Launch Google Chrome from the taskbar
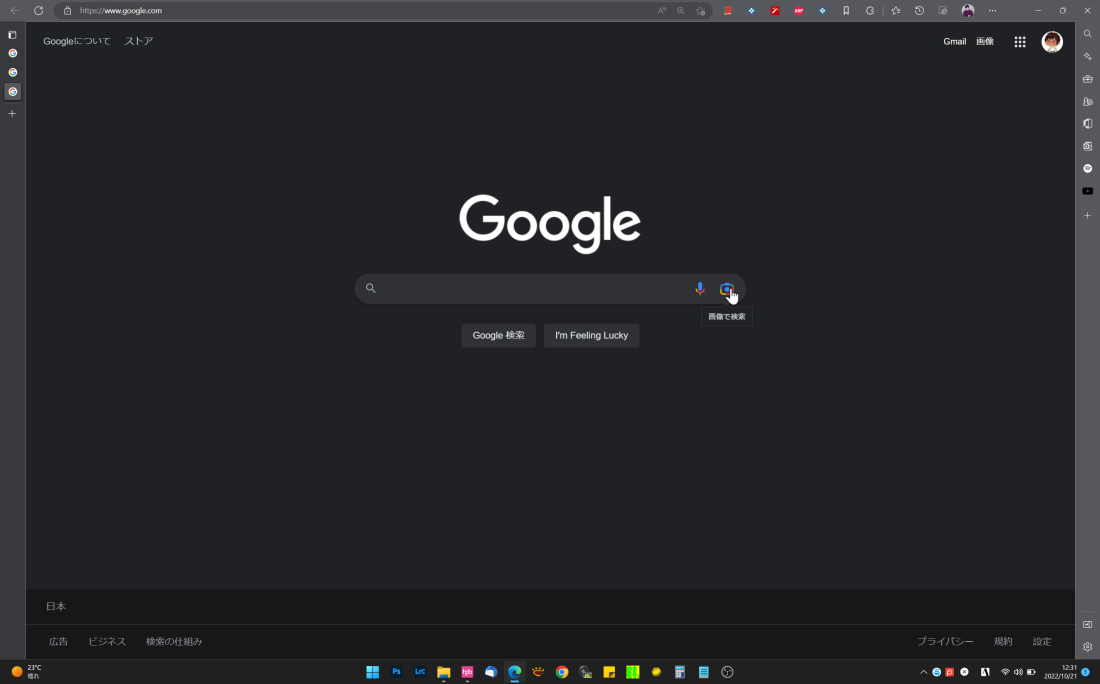The image size is (1100, 684). coord(561,671)
